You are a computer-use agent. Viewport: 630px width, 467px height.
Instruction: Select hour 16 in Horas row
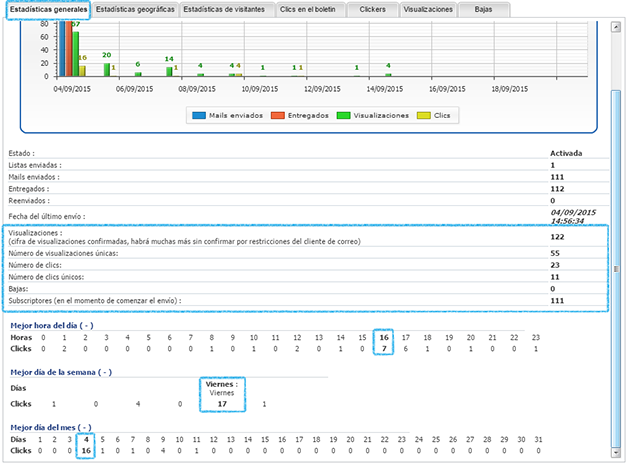click(384, 338)
